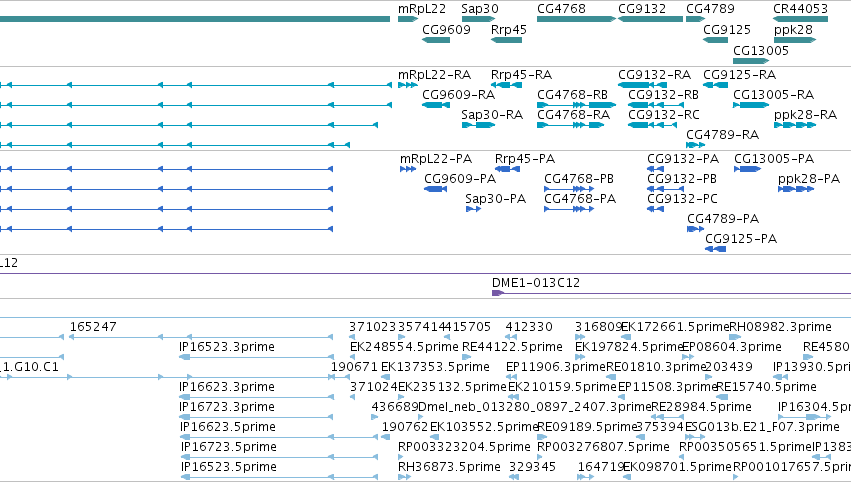Click the EK235132.5prime EST
This screenshot has height=482, width=851.
click(402, 397)
